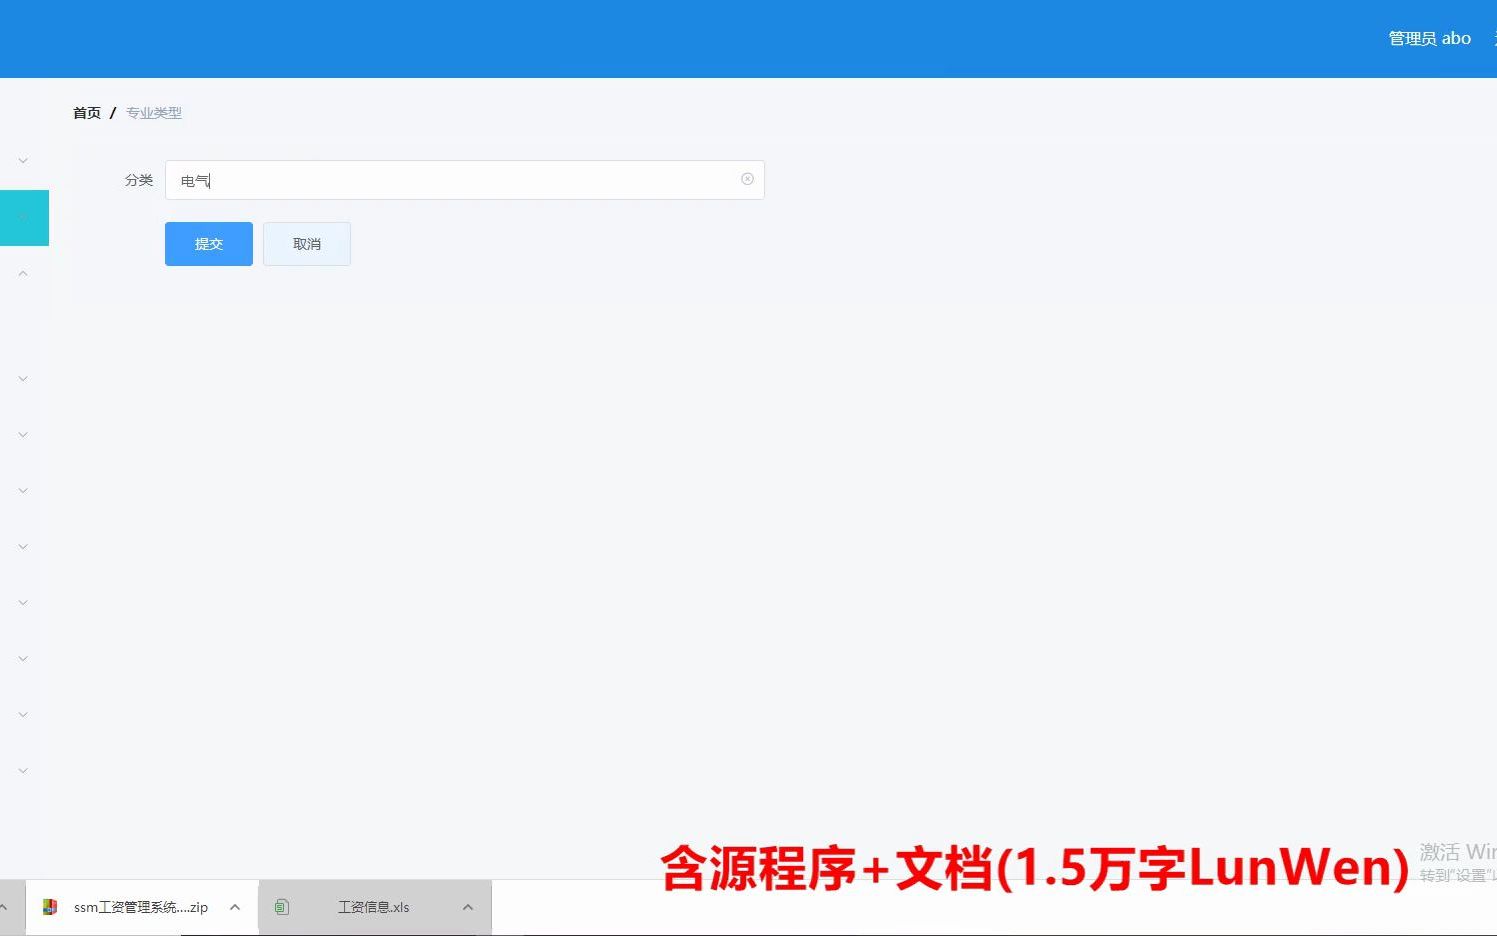1497x936 pixels.
Task: Open the 管理员 abo account label
Action: pos(1429,38)
